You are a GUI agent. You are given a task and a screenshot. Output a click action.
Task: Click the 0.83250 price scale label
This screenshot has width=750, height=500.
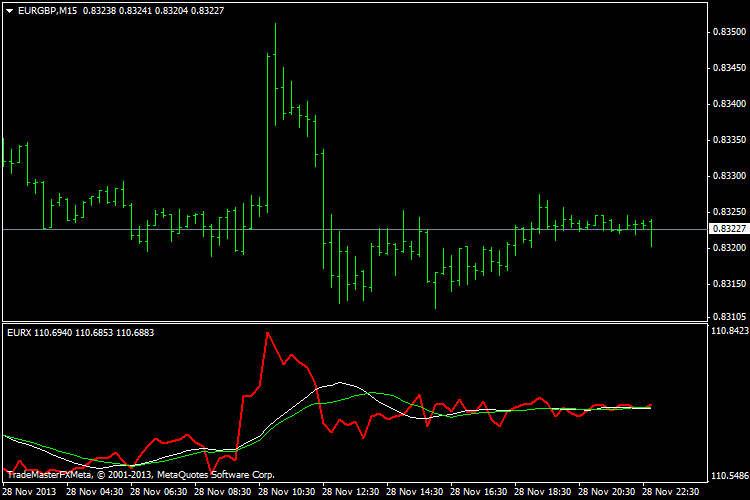pos(727,212)
